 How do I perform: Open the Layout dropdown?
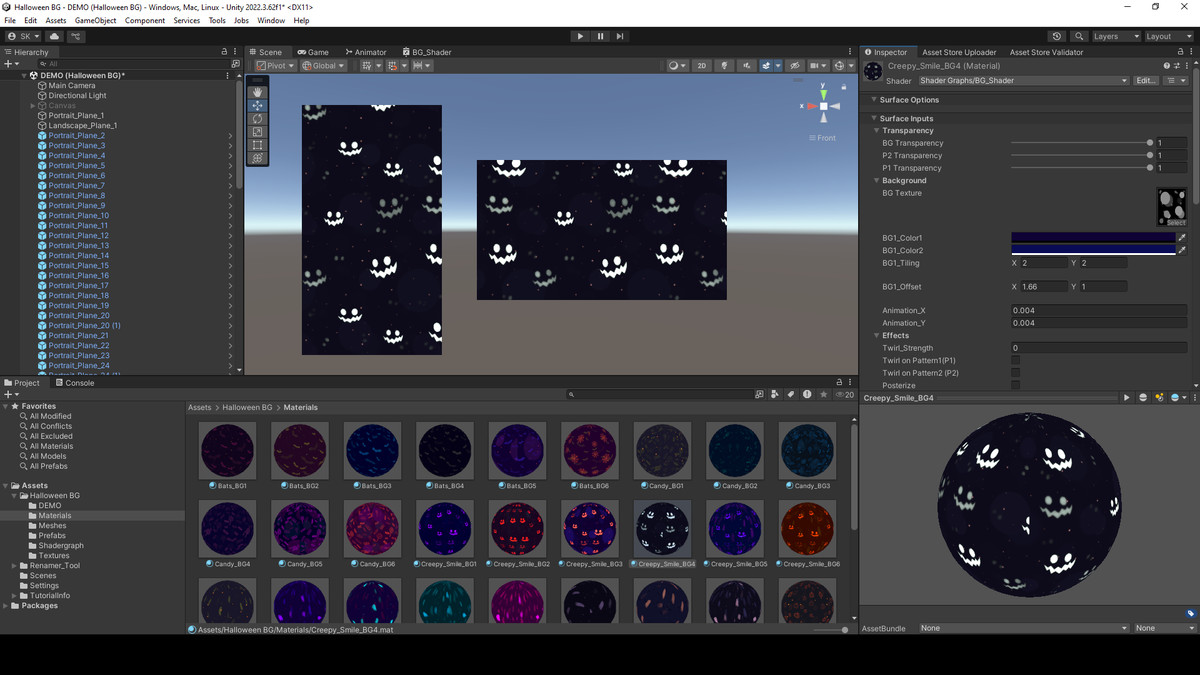(1169, 36)
